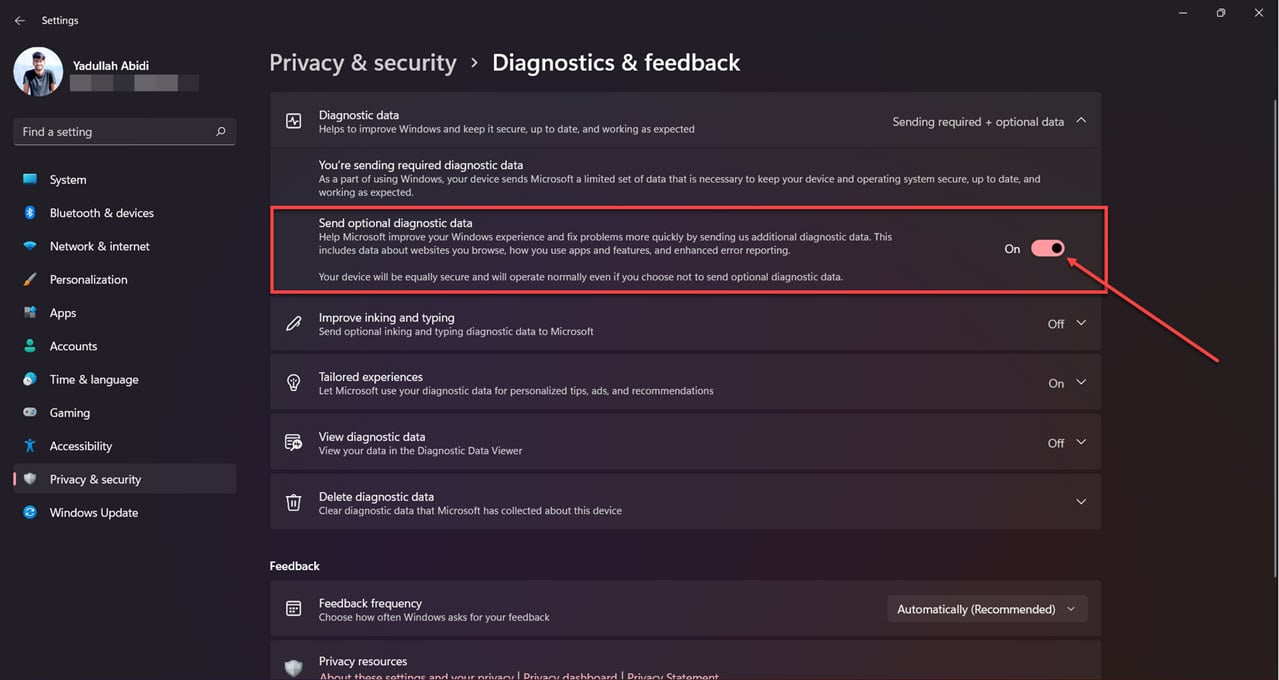
Task: Click the trash icon for Delete diagnostic data
Action: 293,501
